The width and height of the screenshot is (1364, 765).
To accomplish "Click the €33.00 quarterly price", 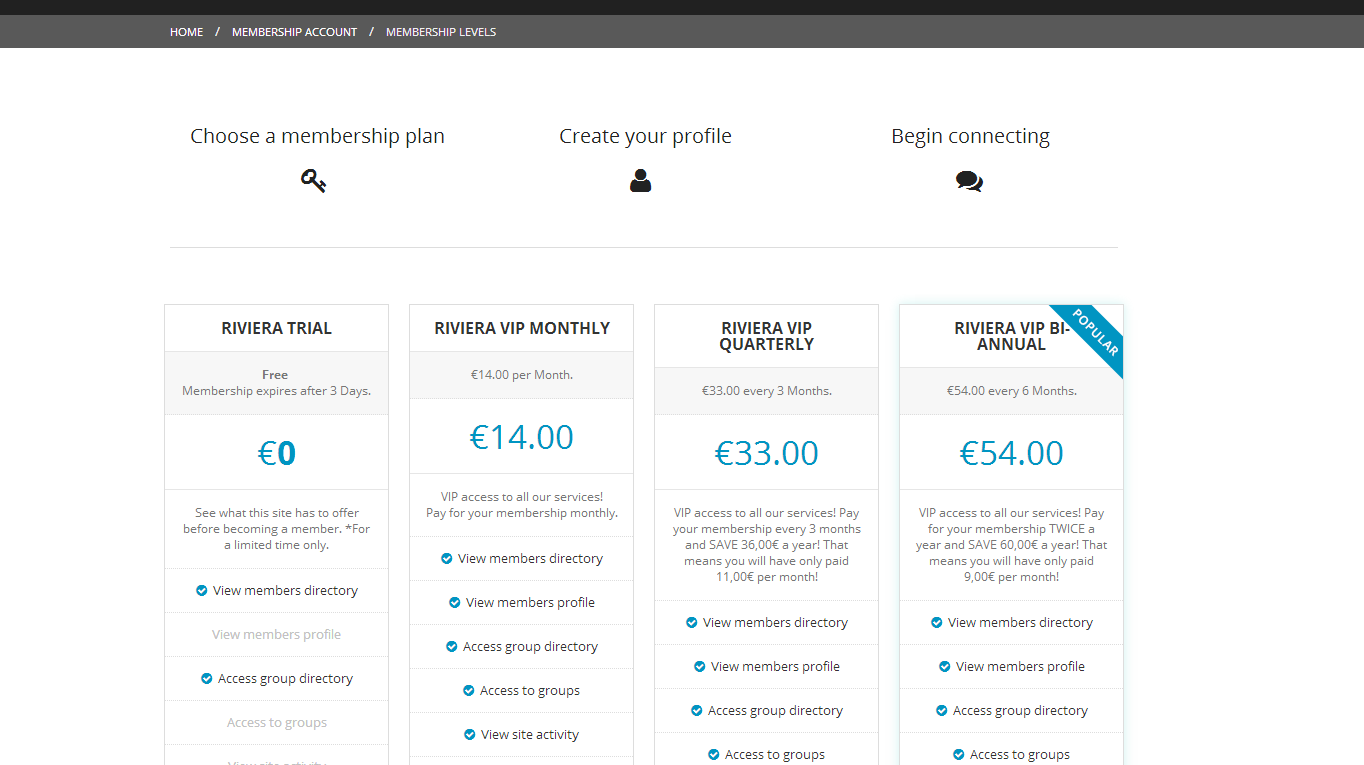I will point(766,453).
